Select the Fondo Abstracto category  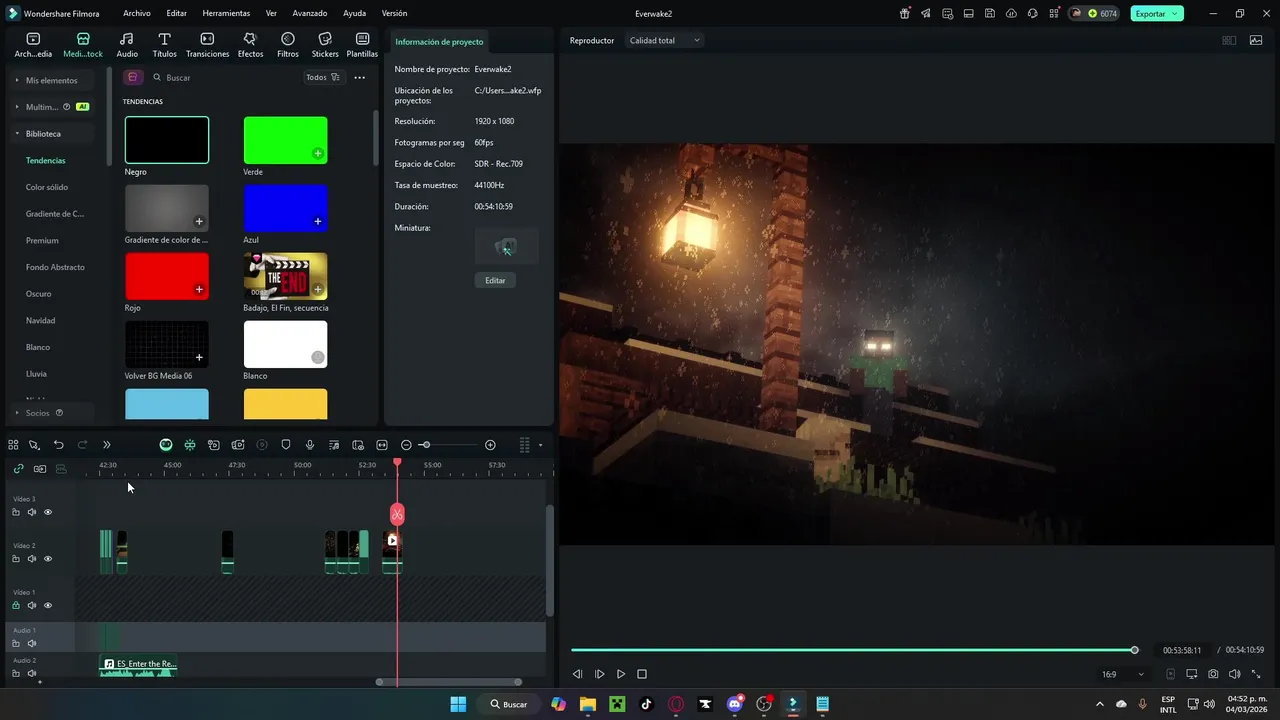[x=55, y=267]
